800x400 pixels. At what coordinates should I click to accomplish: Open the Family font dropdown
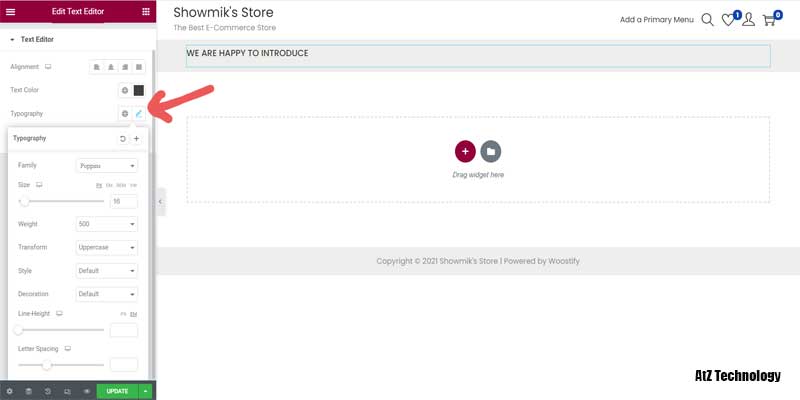click(x=107, y=165)
